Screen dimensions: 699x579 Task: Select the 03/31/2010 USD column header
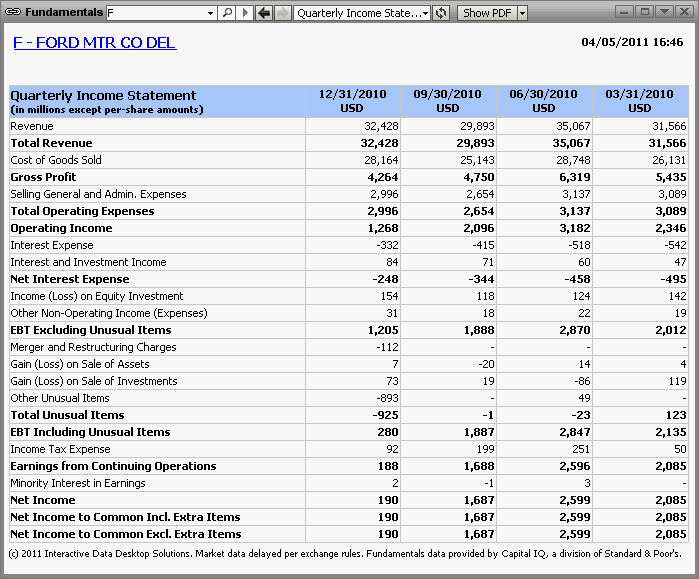(640, 101)
